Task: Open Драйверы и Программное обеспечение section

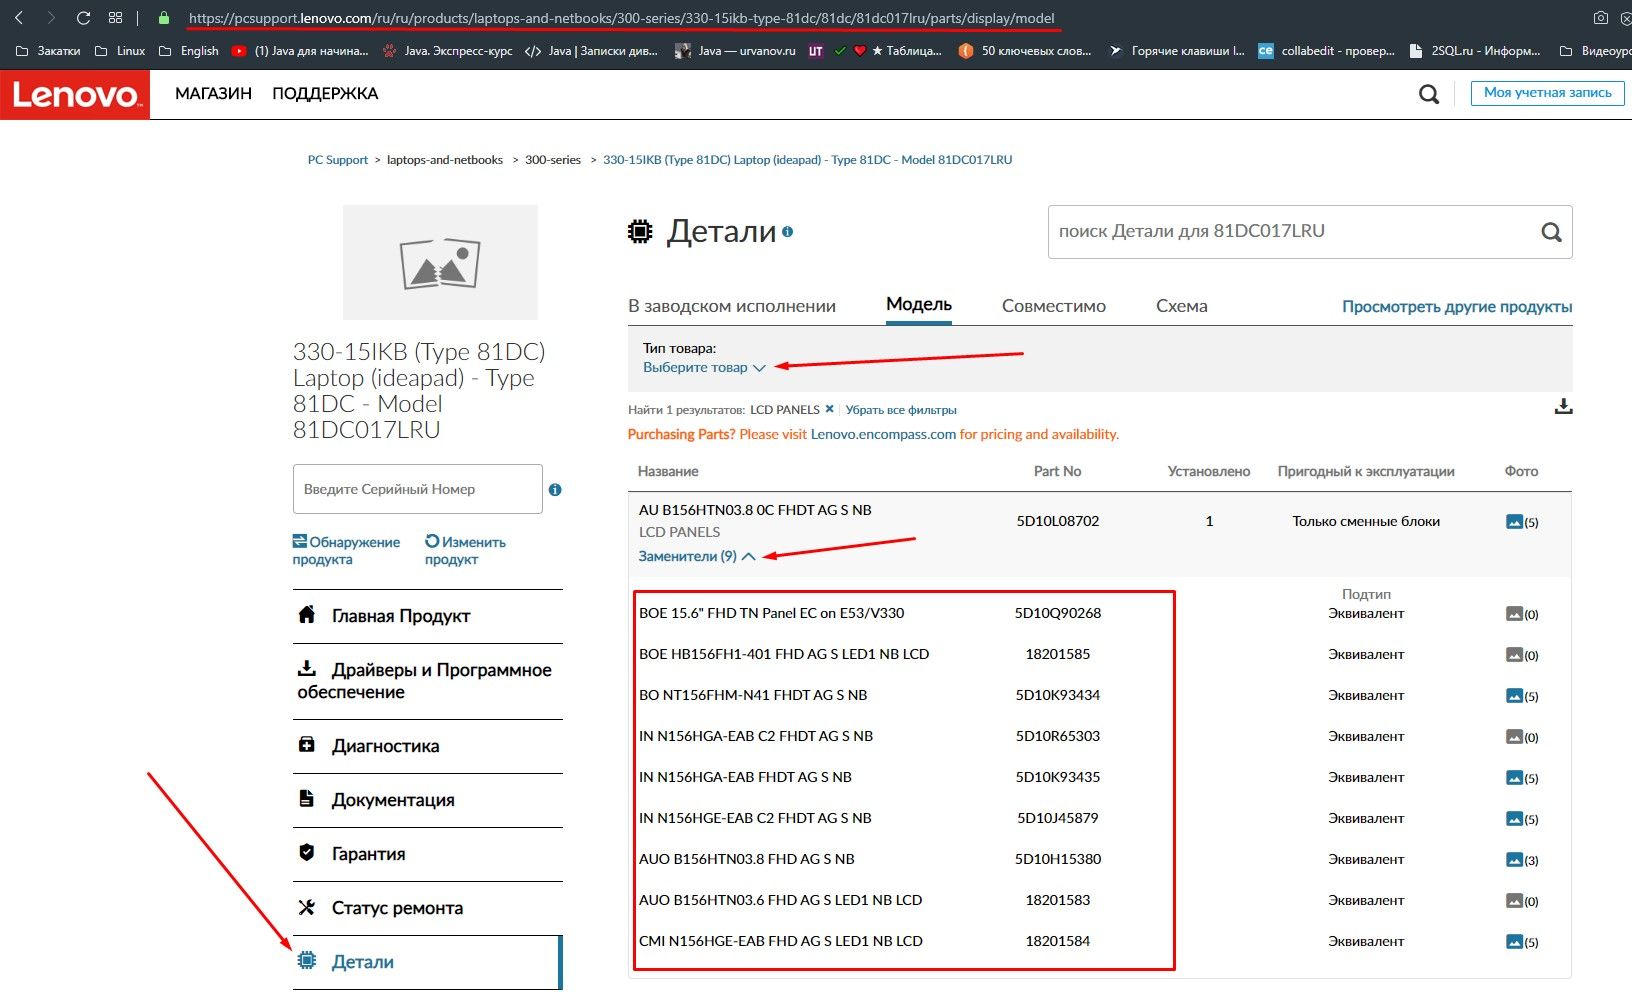Action: 427,681
